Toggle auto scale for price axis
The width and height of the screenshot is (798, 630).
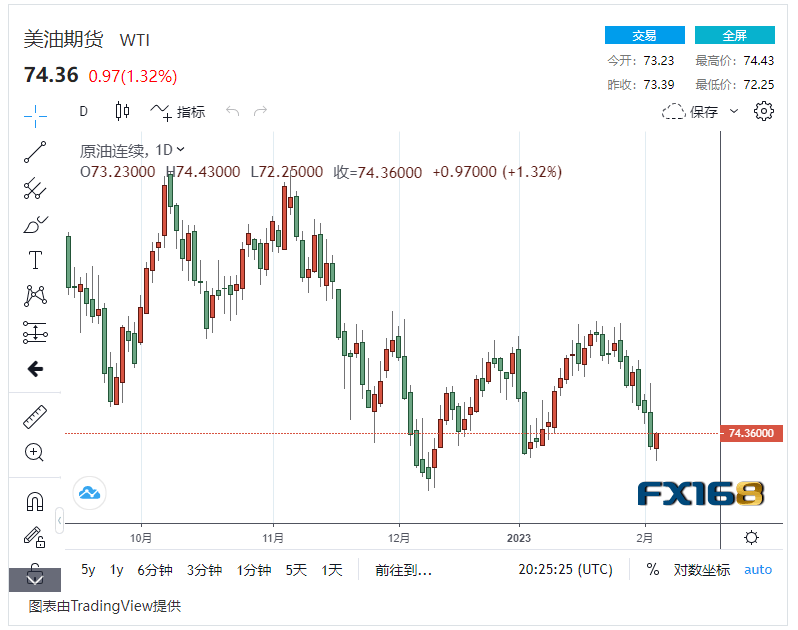[x=758, y=570]
